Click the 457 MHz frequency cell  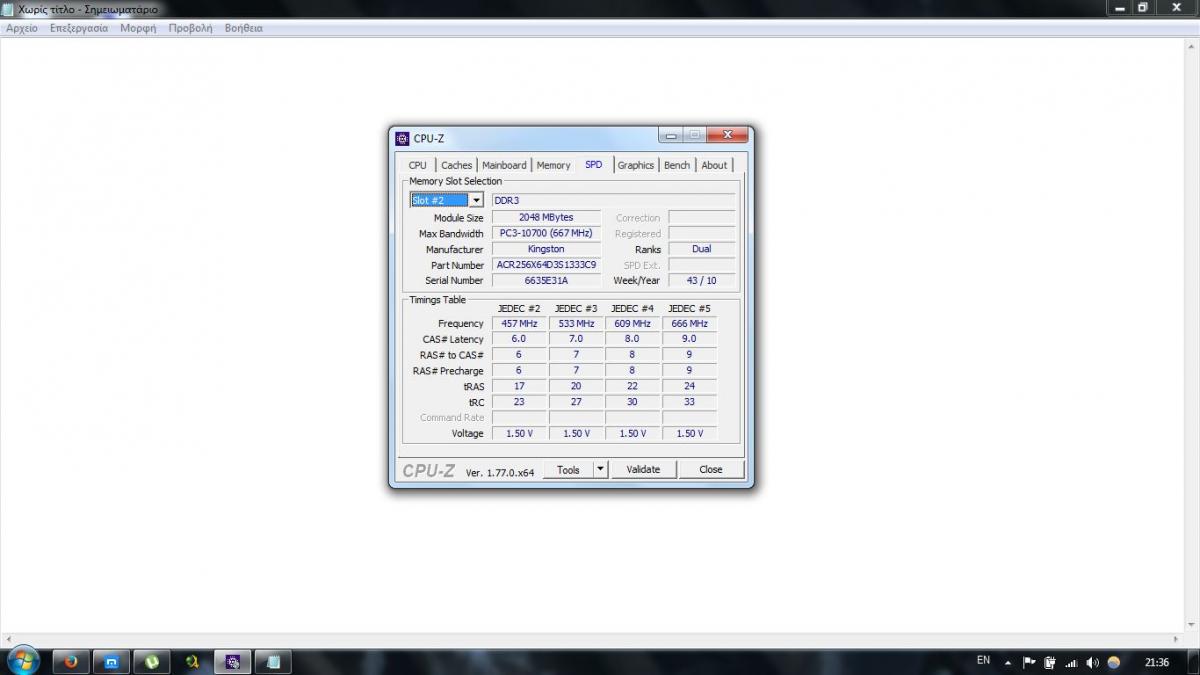pos(519,324)
